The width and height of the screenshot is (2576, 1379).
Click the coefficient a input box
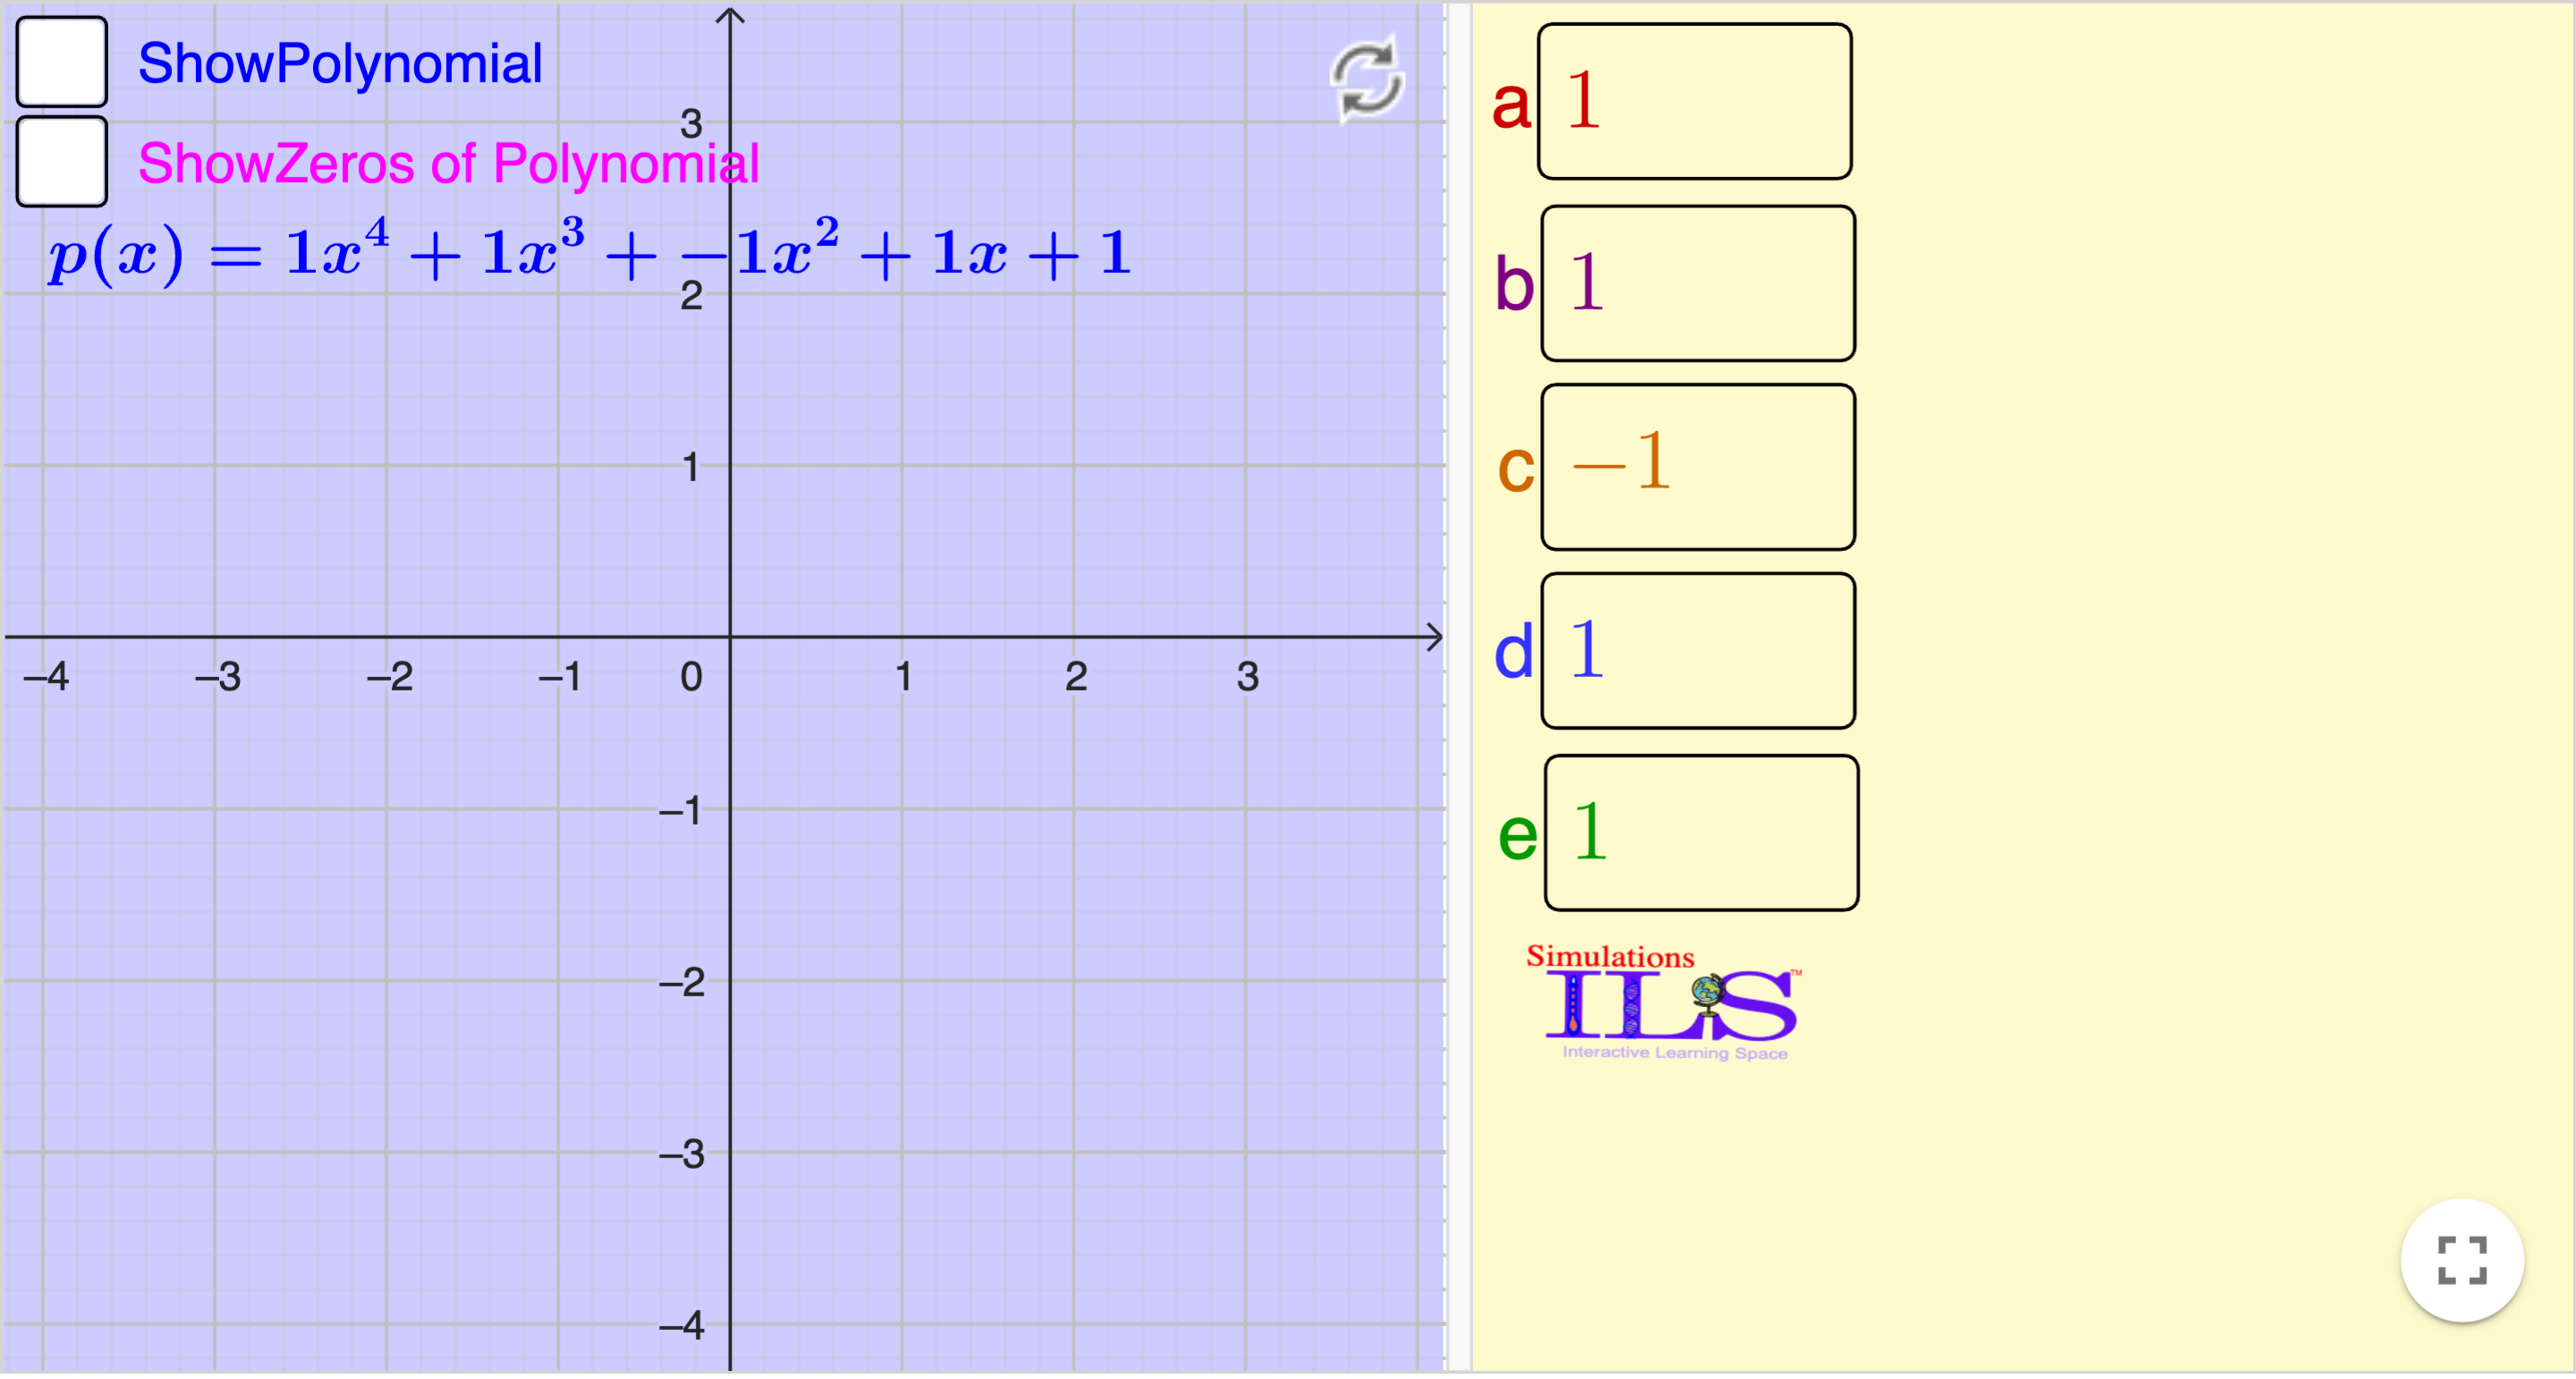[x=1694, y=102]
